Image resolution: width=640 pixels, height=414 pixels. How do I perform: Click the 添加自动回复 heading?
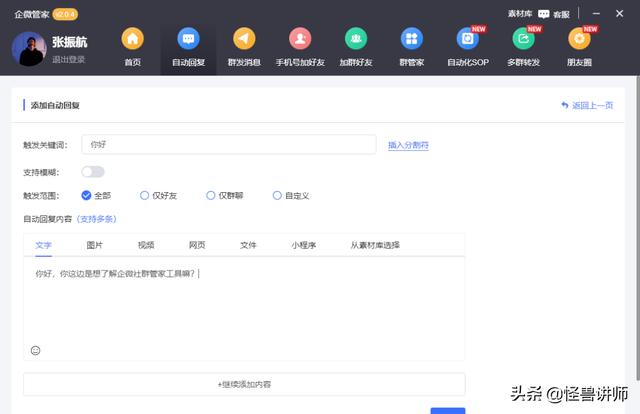55,105
